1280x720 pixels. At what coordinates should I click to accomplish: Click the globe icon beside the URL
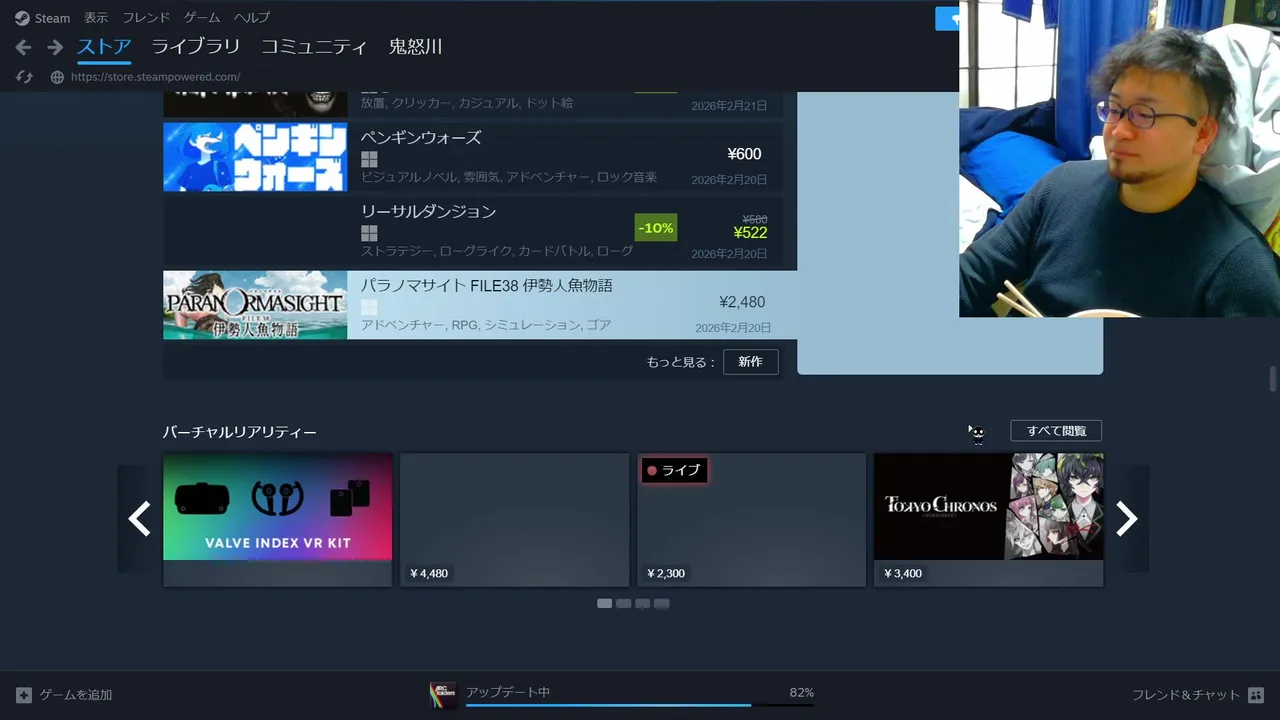57,77
